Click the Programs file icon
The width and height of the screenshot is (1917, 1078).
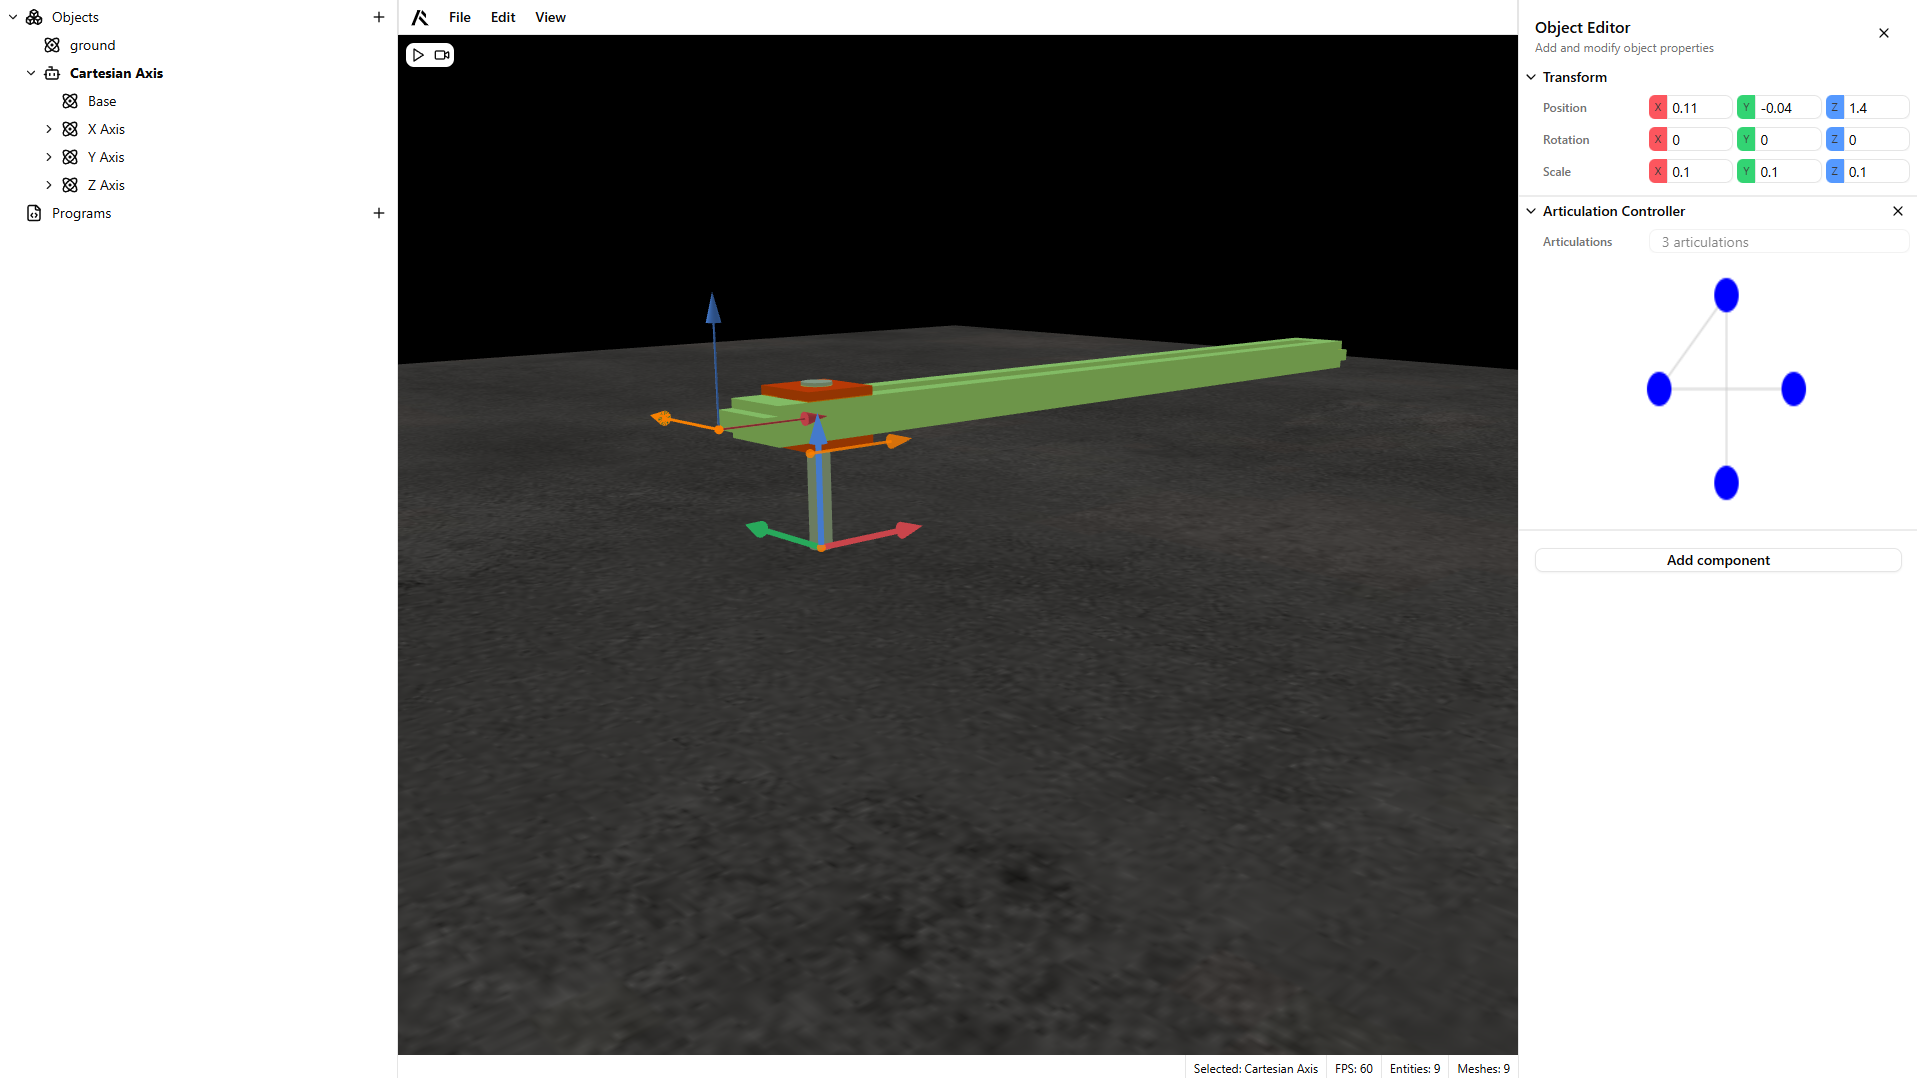pos(34,213)
